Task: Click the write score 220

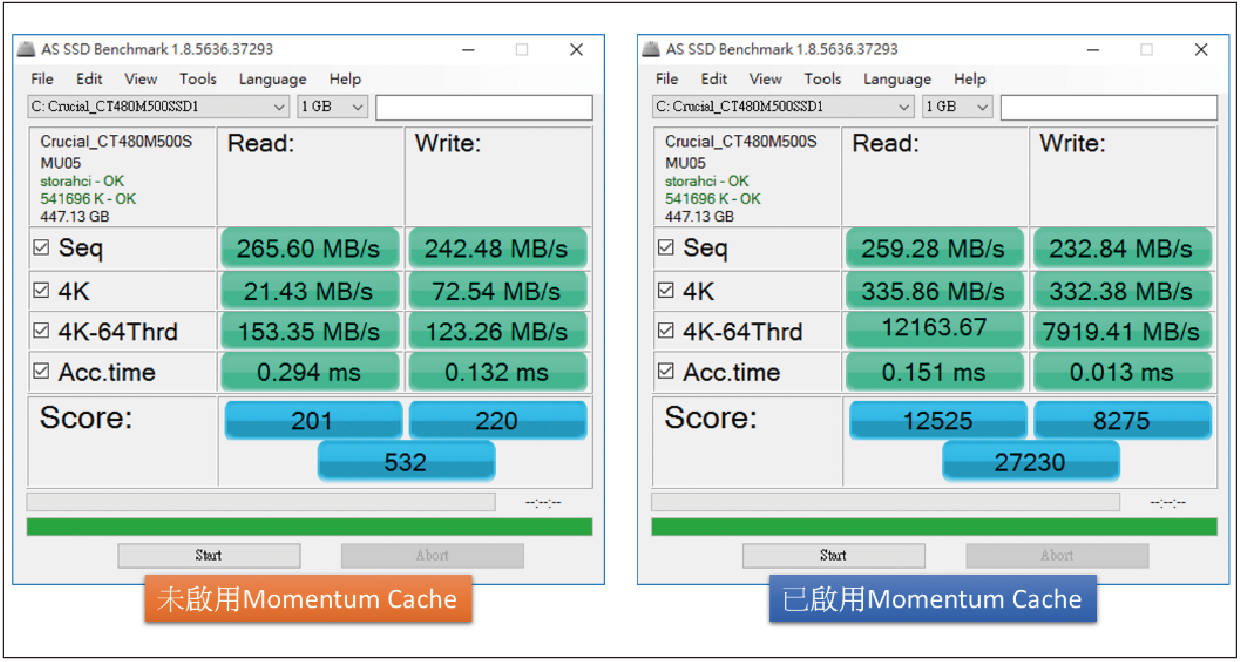Action: click(x=498, y=420)
